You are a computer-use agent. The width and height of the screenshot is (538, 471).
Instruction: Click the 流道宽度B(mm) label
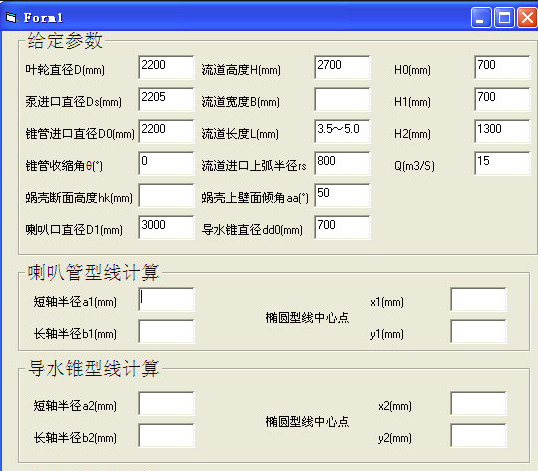click(x=241, y=102)
